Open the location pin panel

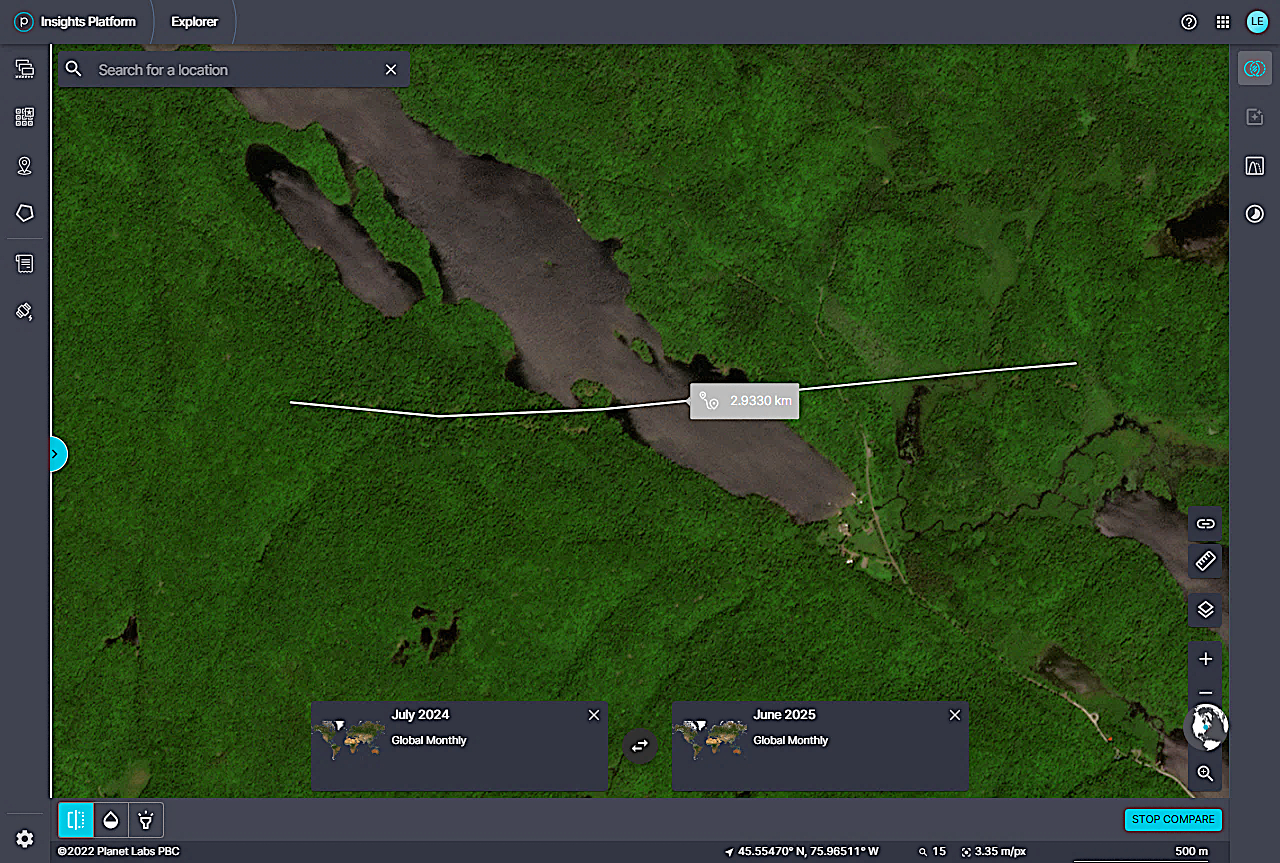point(25,166)
